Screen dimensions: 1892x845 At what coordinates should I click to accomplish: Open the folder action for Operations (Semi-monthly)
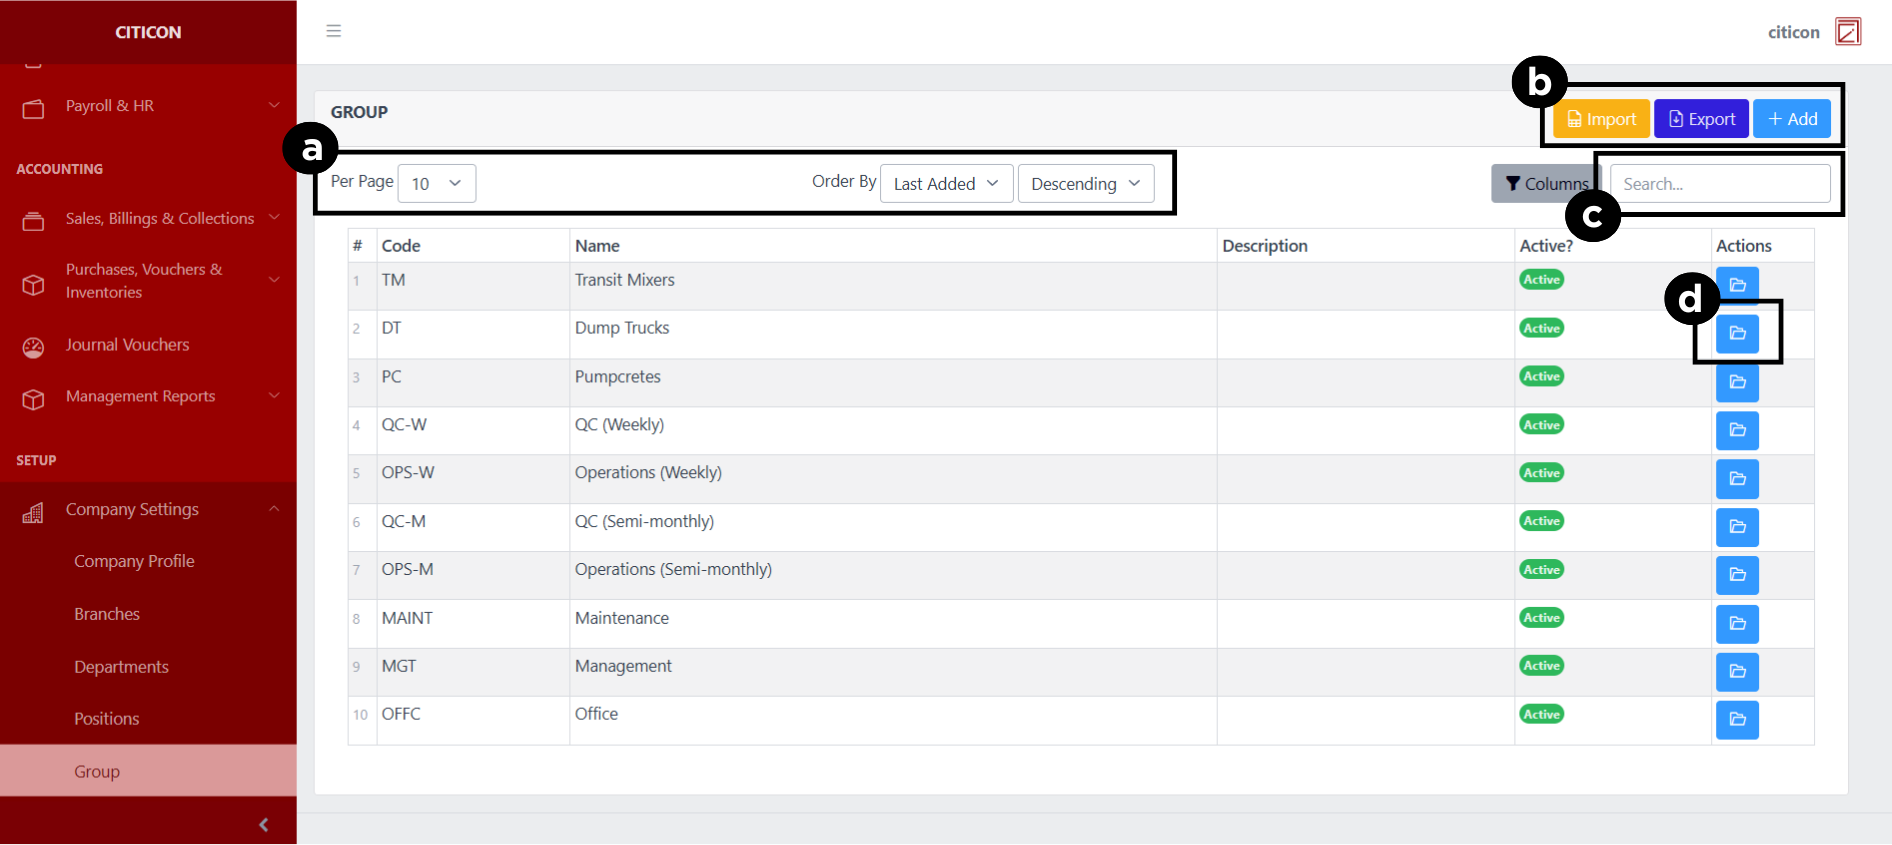click(x=1737, y=575)
